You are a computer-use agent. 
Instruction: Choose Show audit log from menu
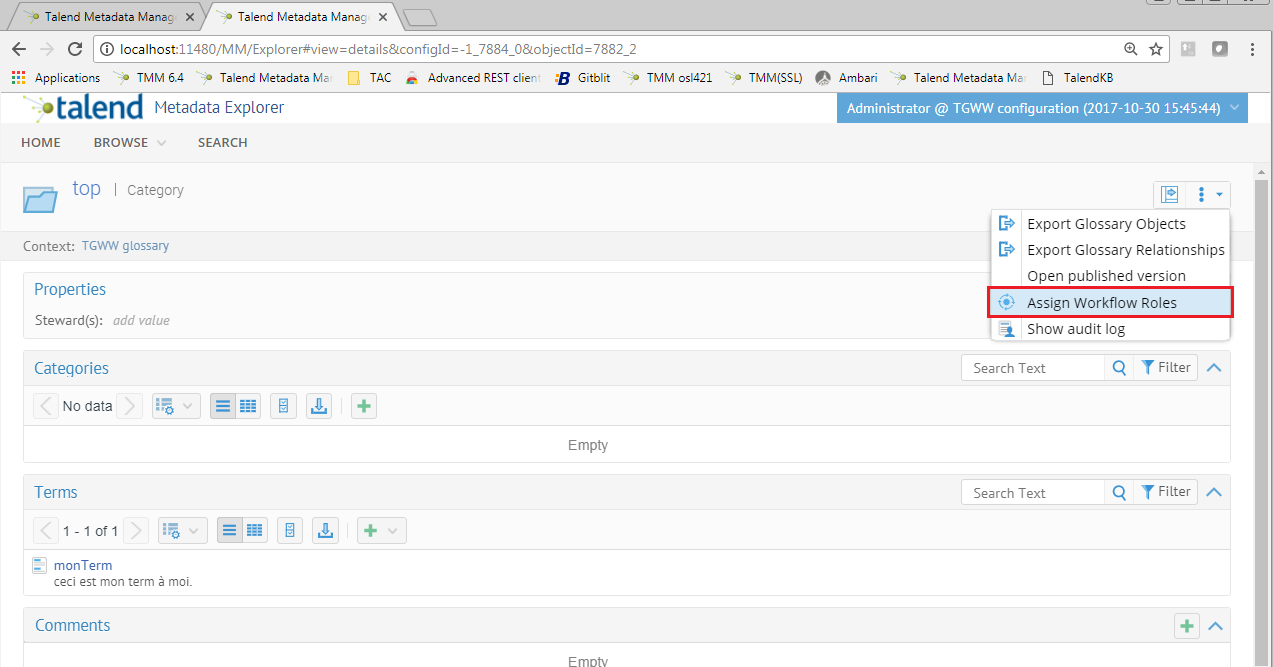(x=1075, y=329)
